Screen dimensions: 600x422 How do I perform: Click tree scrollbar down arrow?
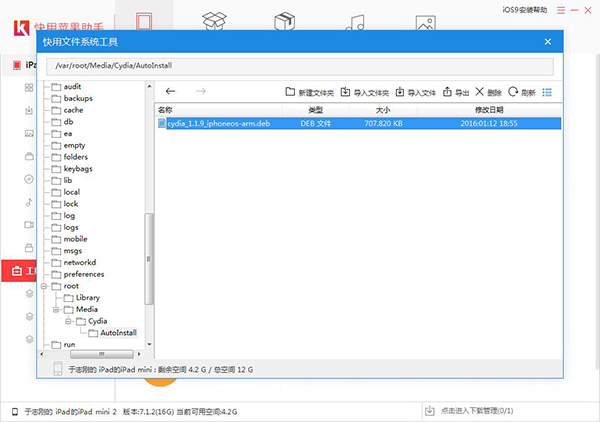click(149, 344)
